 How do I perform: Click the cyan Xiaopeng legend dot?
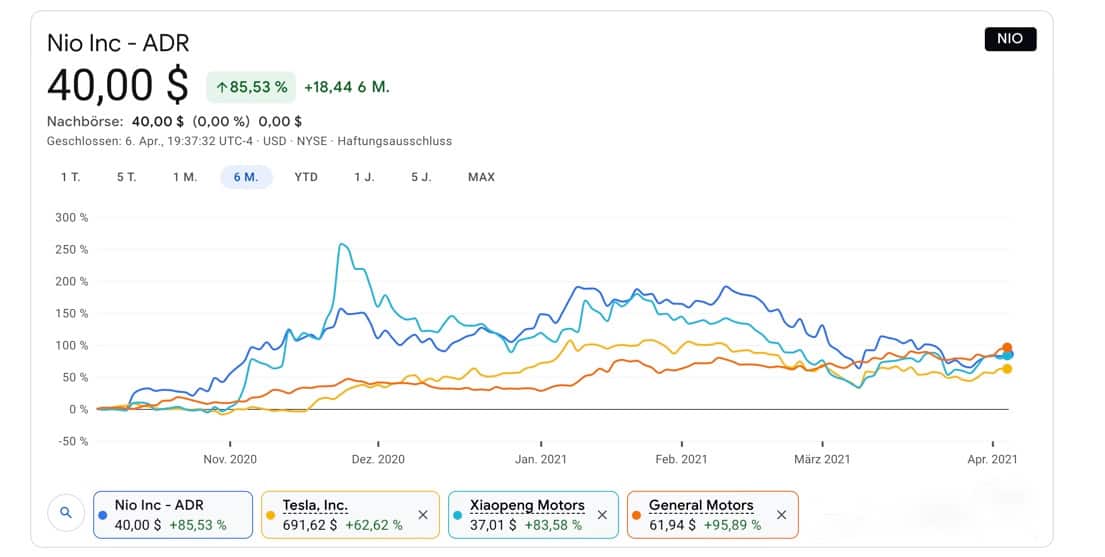[x=457, y=515]
